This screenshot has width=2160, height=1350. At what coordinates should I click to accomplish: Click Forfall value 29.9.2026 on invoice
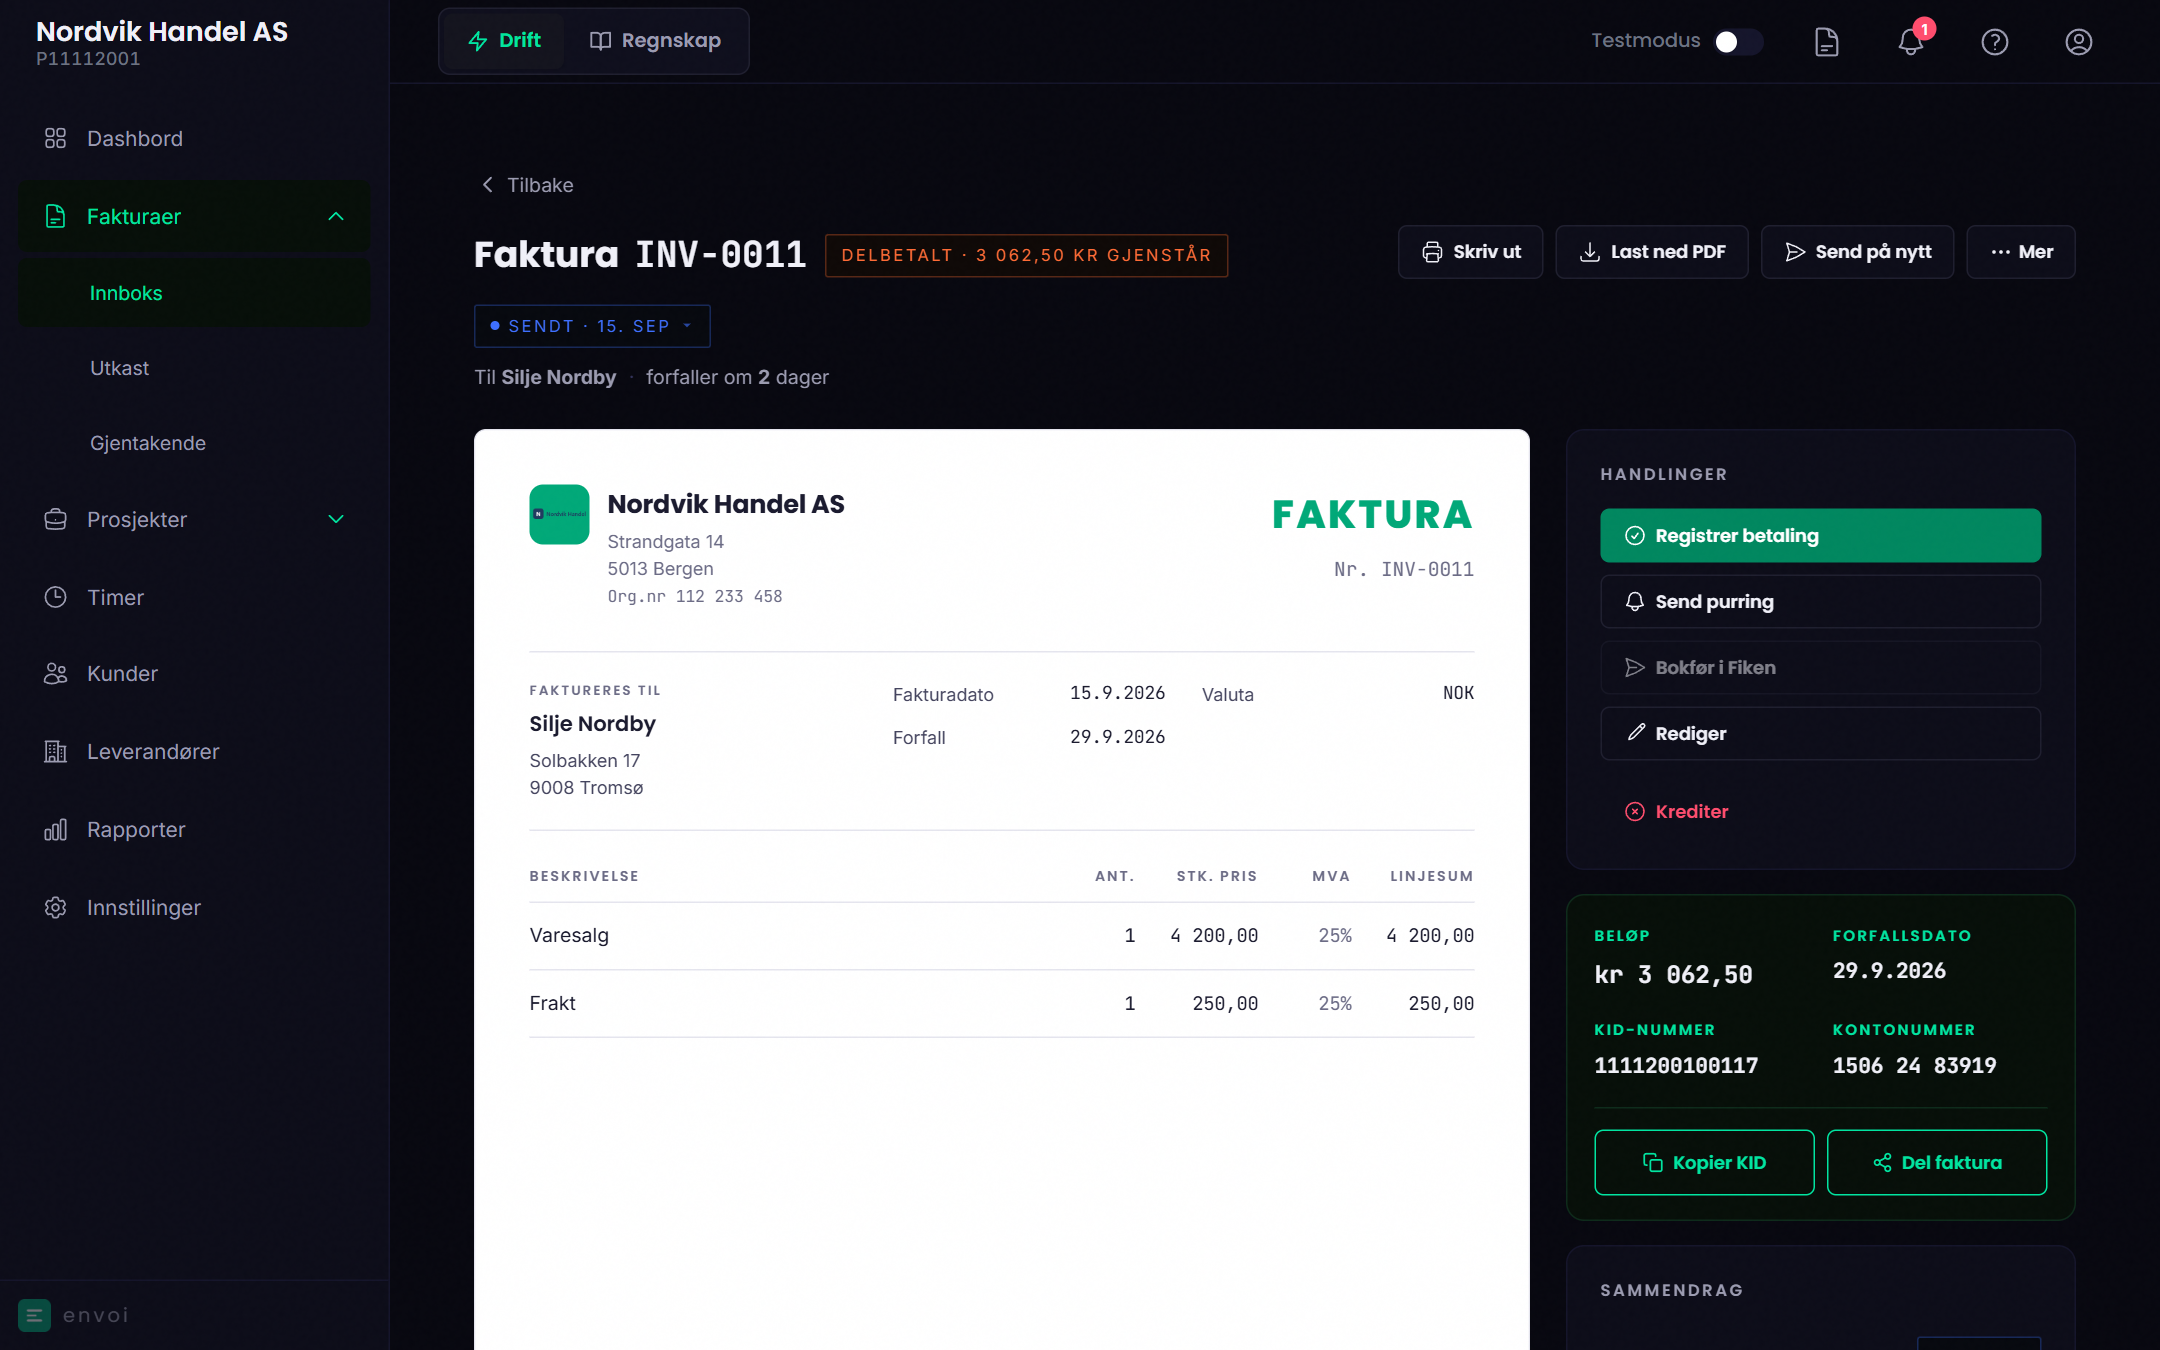(1117, 737)
